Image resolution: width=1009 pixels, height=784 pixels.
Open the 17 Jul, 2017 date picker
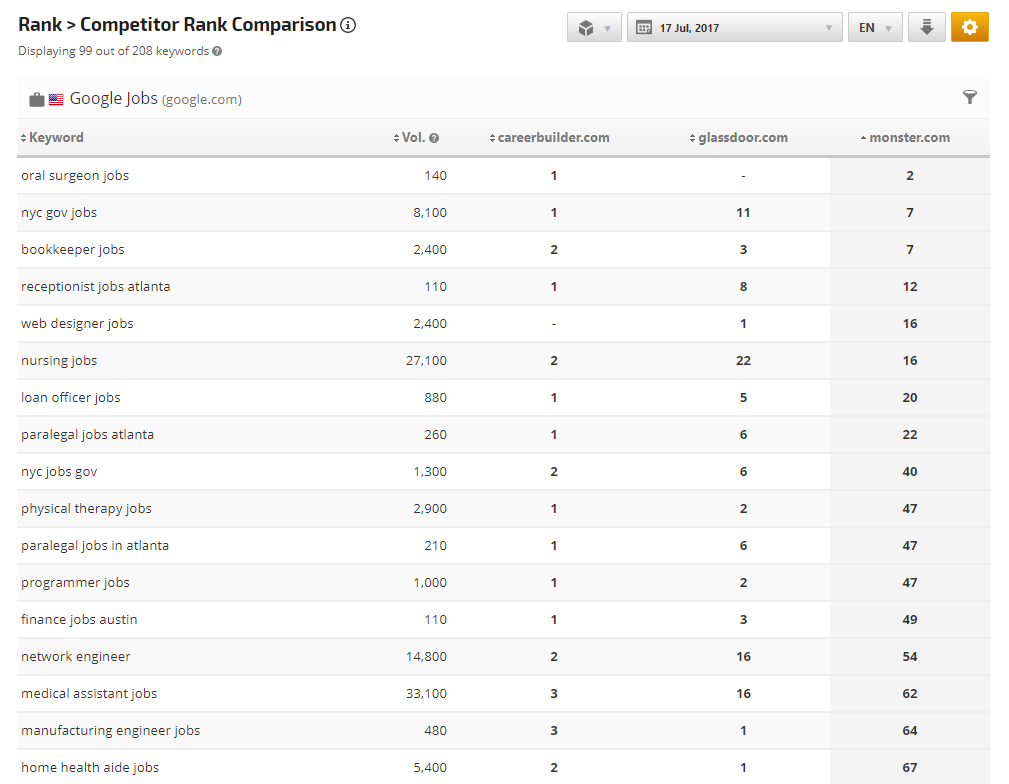[x=734, y=28]
